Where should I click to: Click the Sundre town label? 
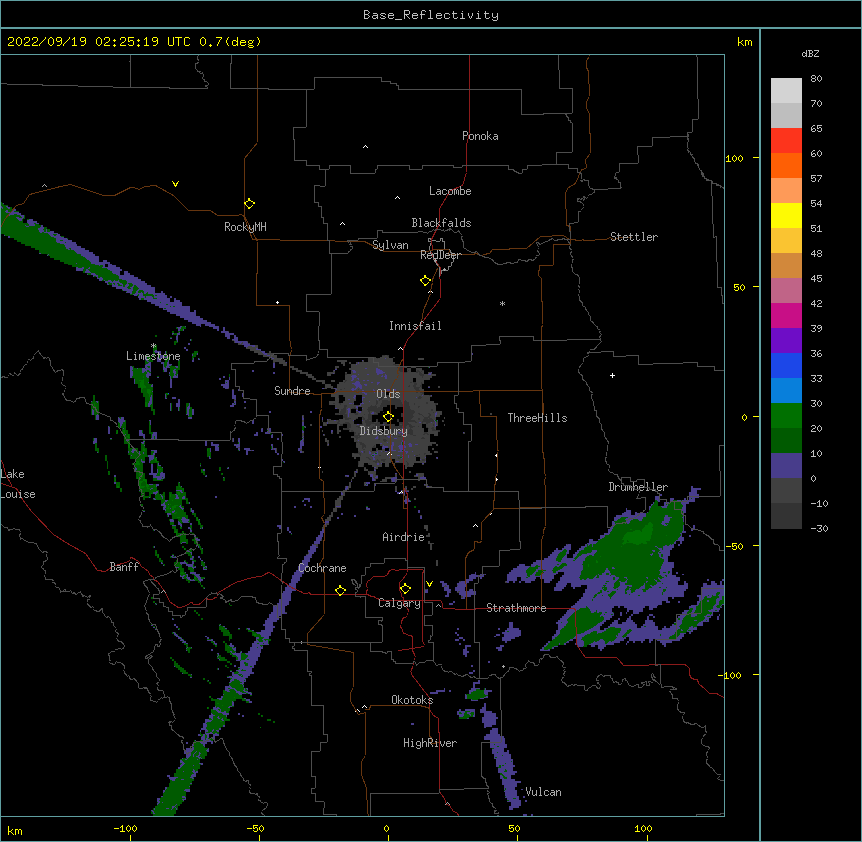point(292,391)
